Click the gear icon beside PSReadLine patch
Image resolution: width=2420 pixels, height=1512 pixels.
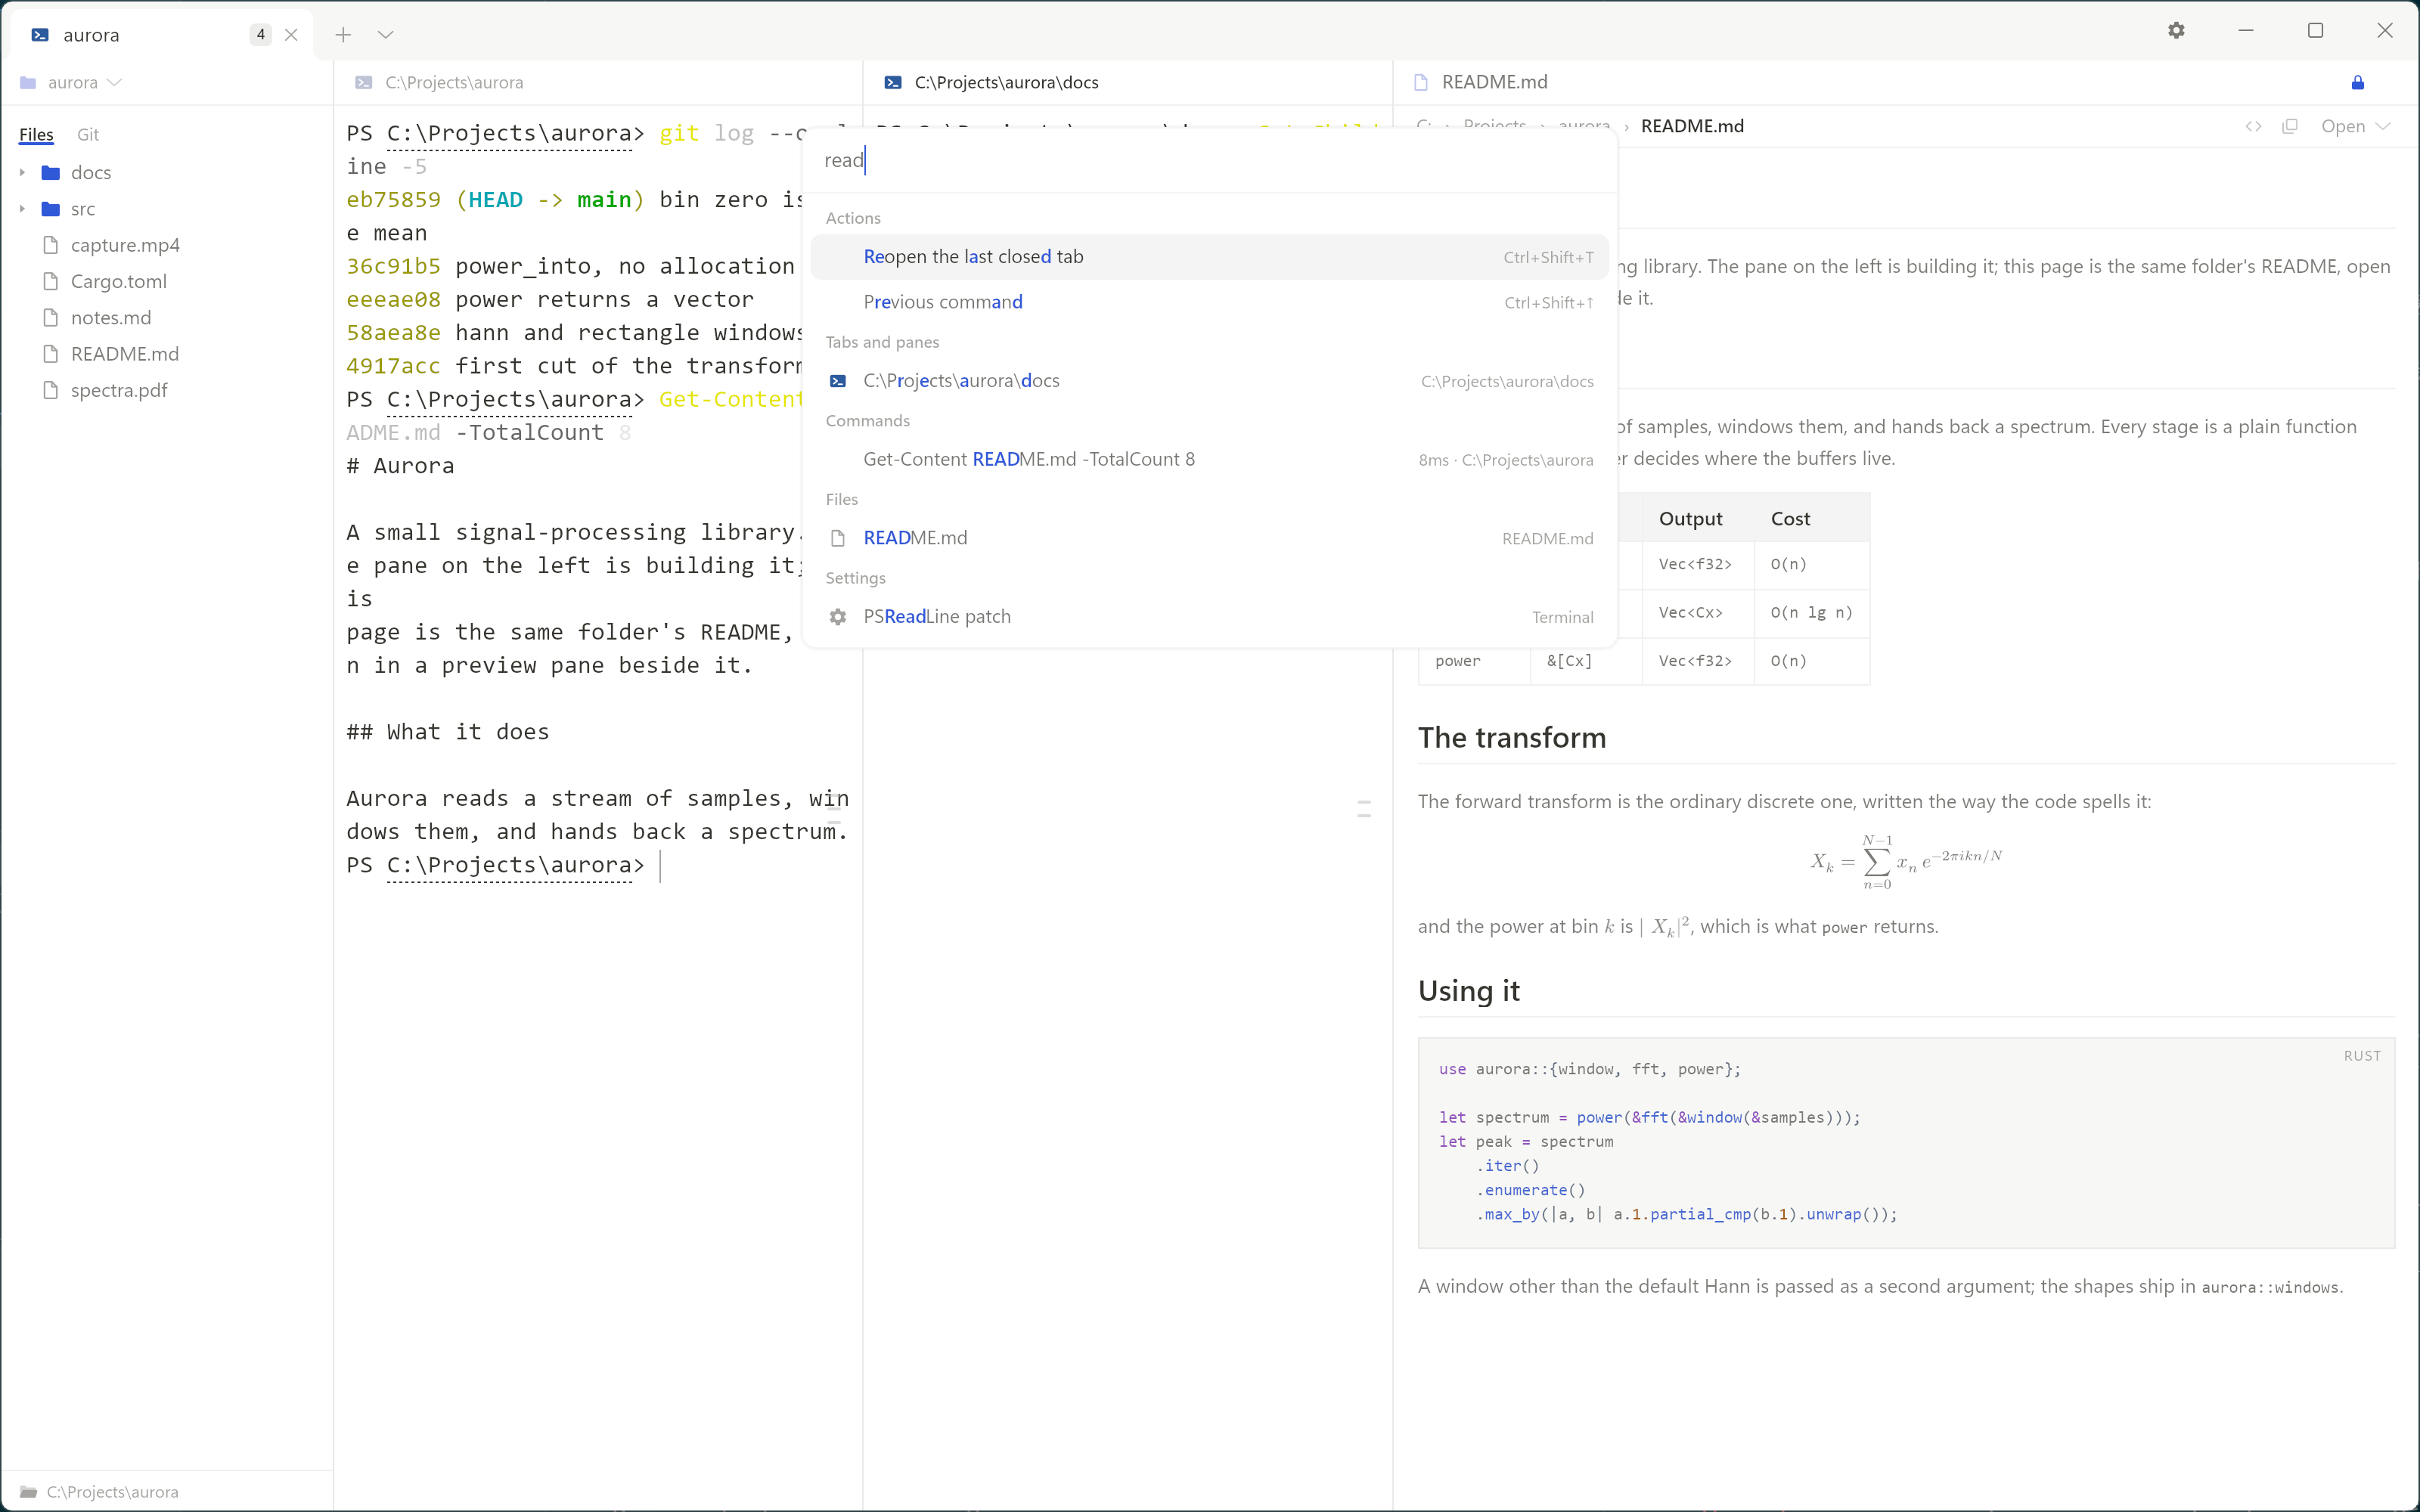(x=838, y=617)
